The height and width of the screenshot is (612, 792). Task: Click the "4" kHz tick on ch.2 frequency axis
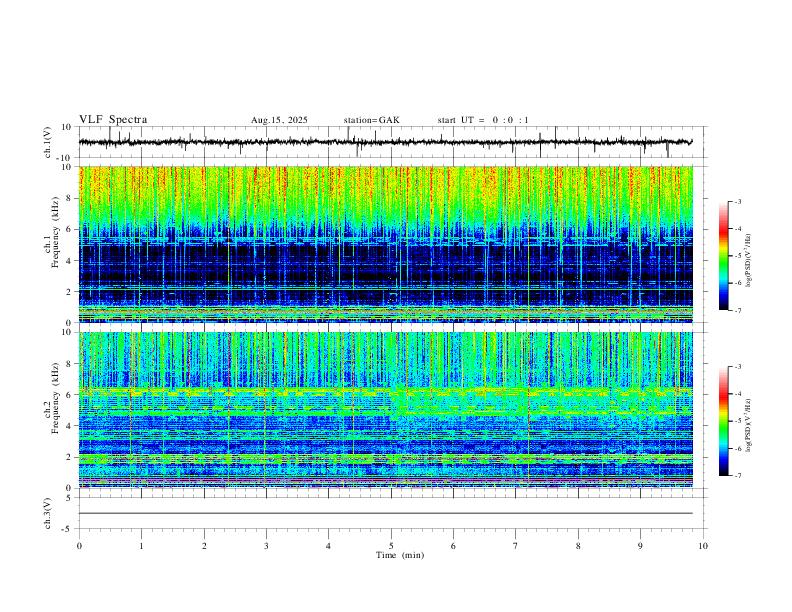pos(69,426)
